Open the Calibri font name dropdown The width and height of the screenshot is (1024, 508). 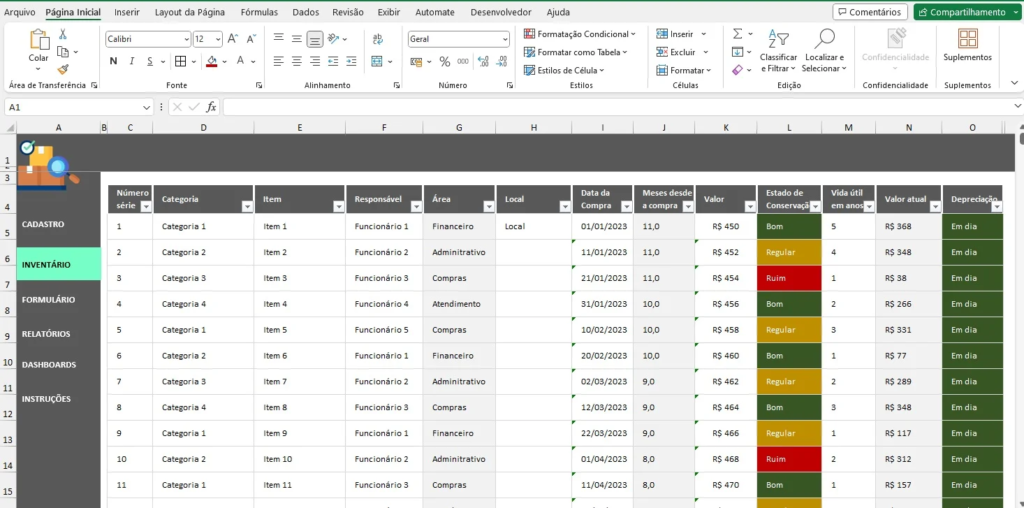click(x=186, y=39)
